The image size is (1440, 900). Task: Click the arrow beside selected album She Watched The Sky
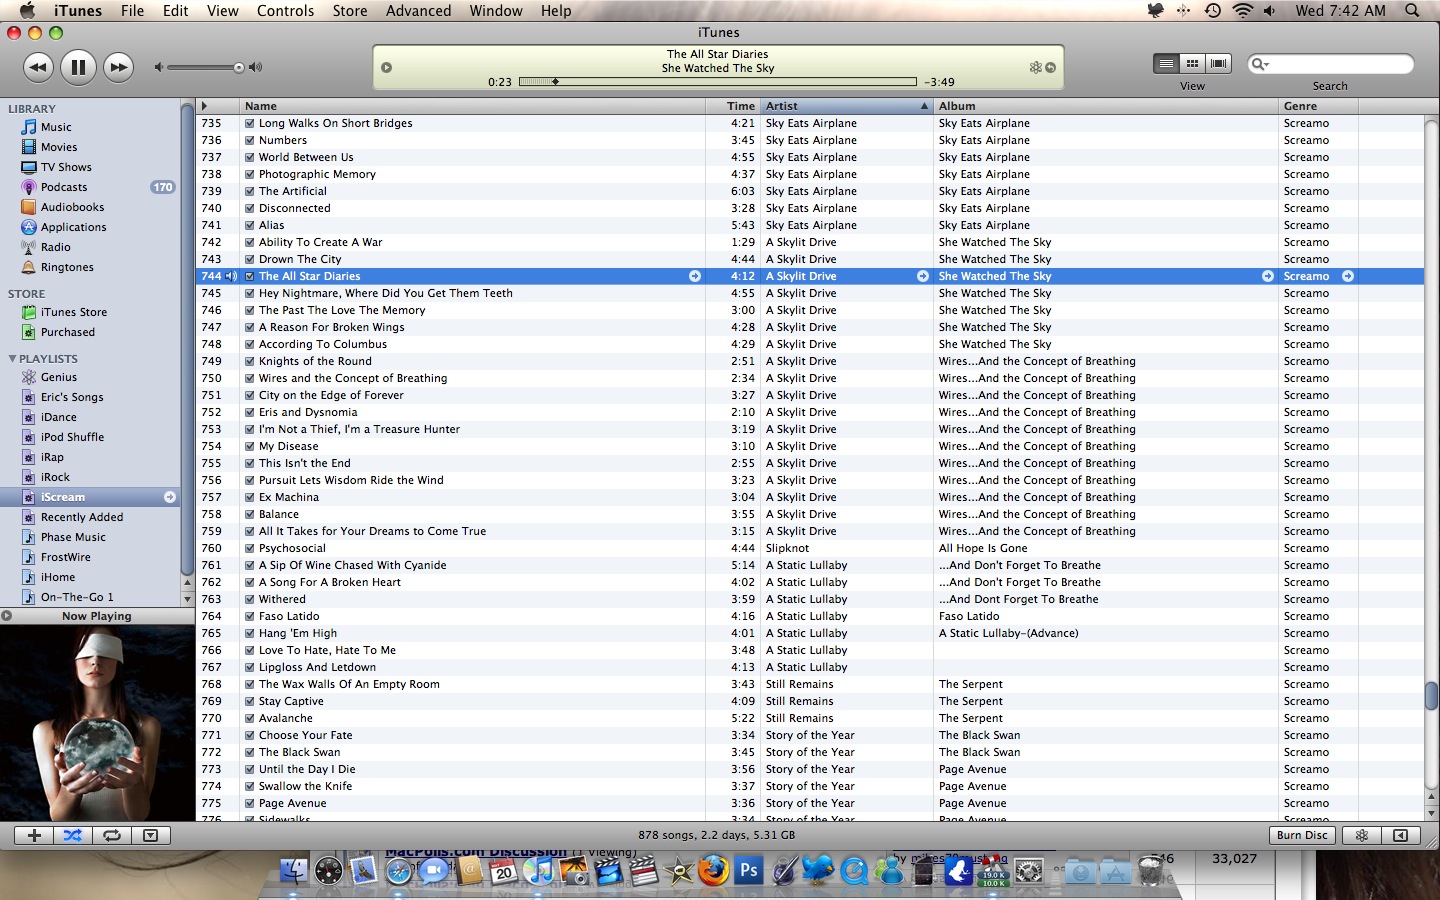pyautogui.click(x=1268, y=276)
